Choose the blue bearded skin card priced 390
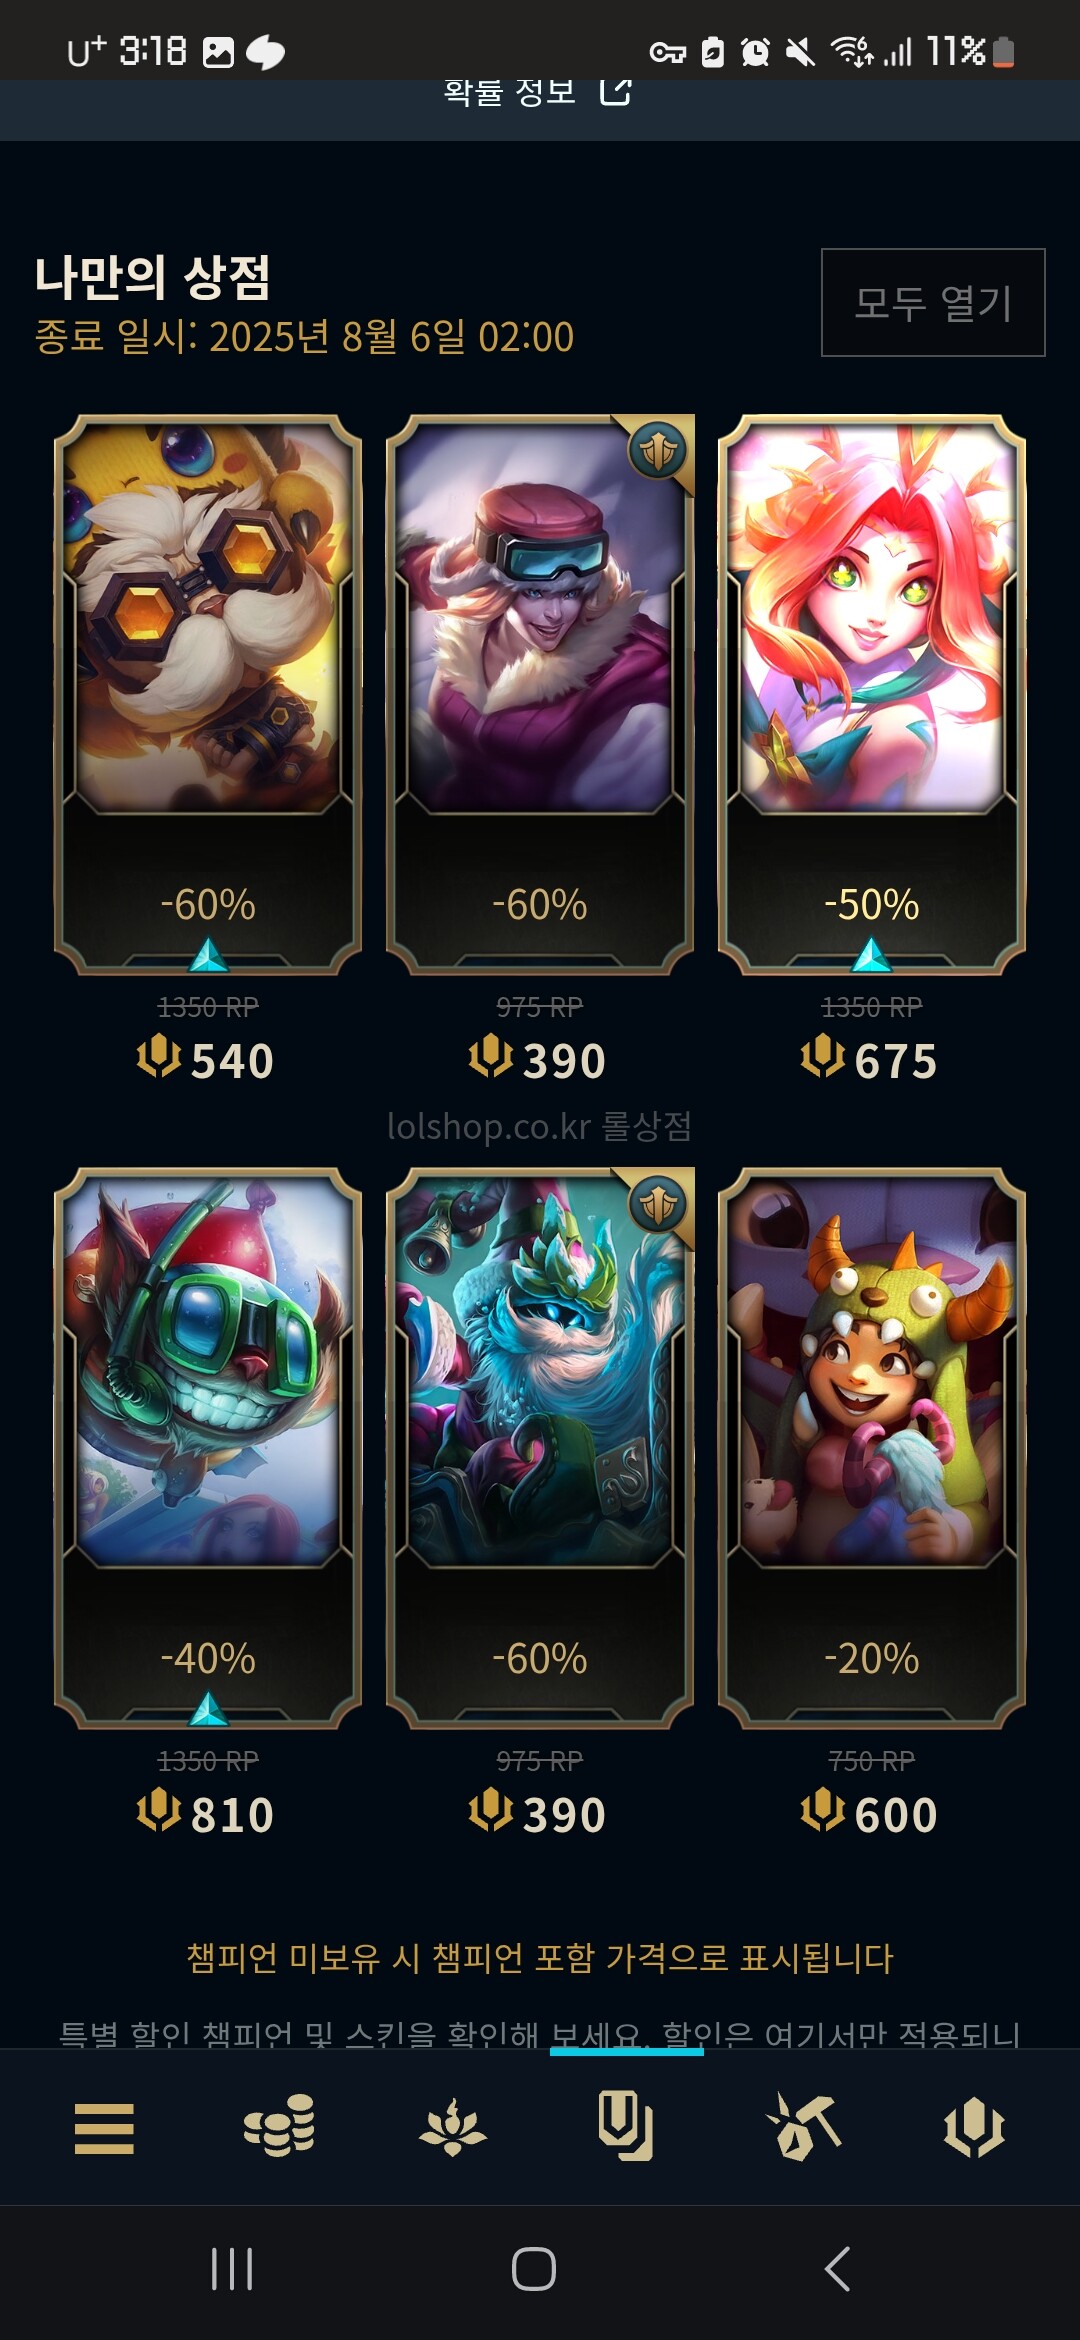The width and height of the screenshot is (1080, 2340). (x=540, y=1448)
